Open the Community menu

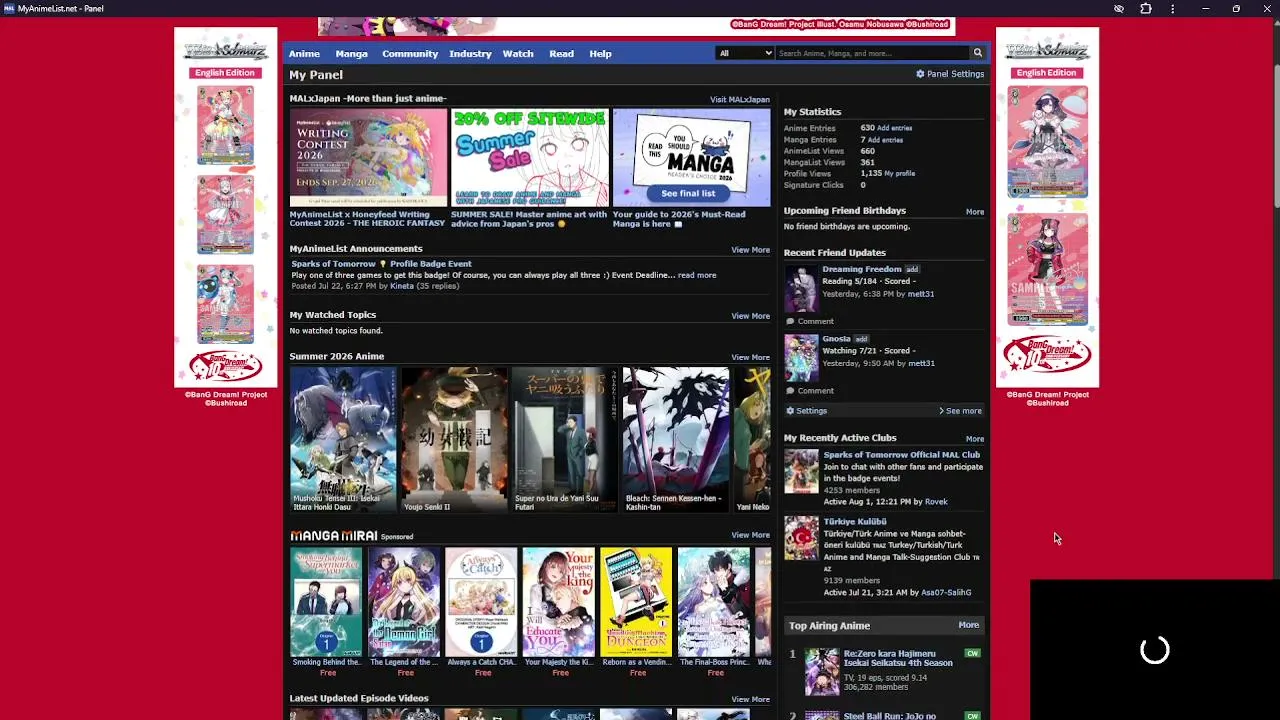pos(410,54)
